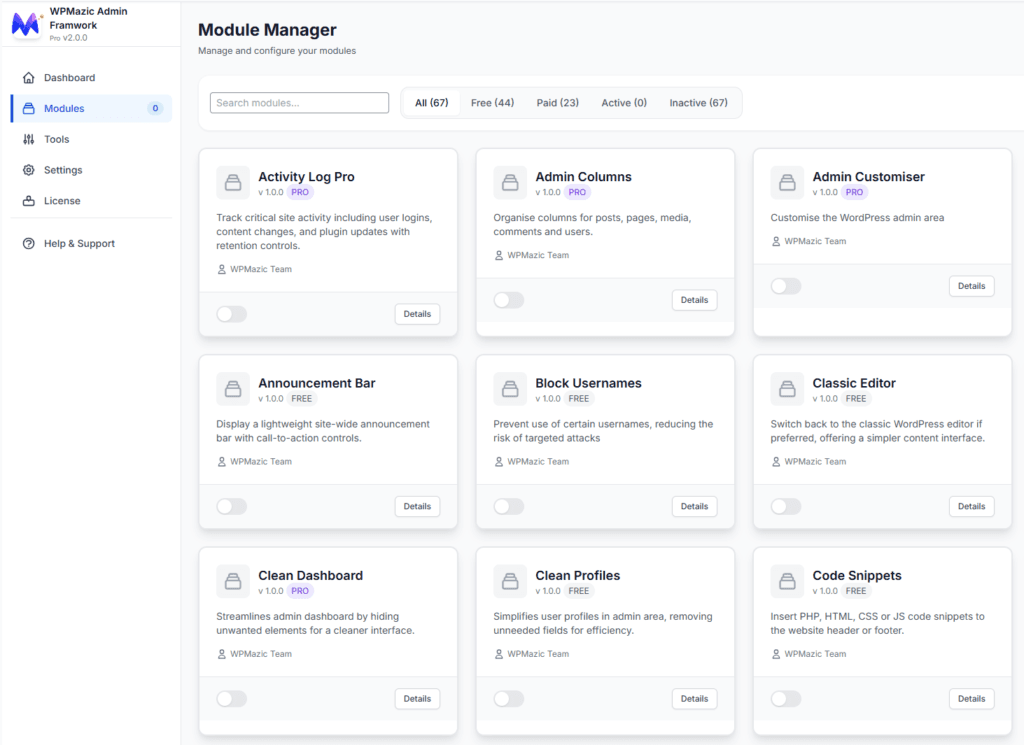The width and height of the screenshot is (1024, 745).
Task: Click author icon in Clean Dashboard card
Action: pos(221,654)
